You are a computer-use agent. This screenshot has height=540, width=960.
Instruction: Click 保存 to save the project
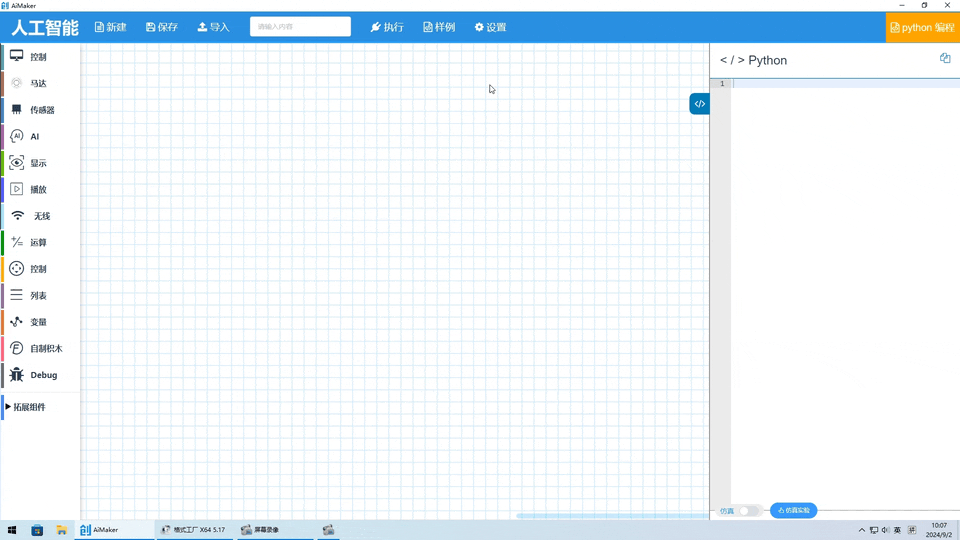162,27
